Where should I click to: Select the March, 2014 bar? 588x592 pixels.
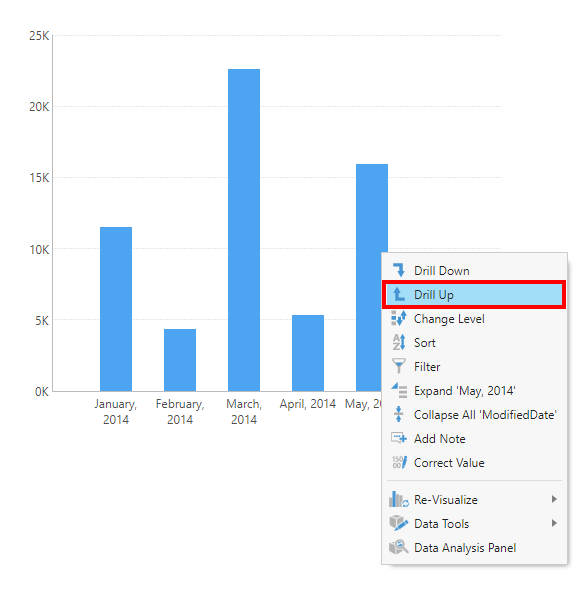(x=244, y=230)
